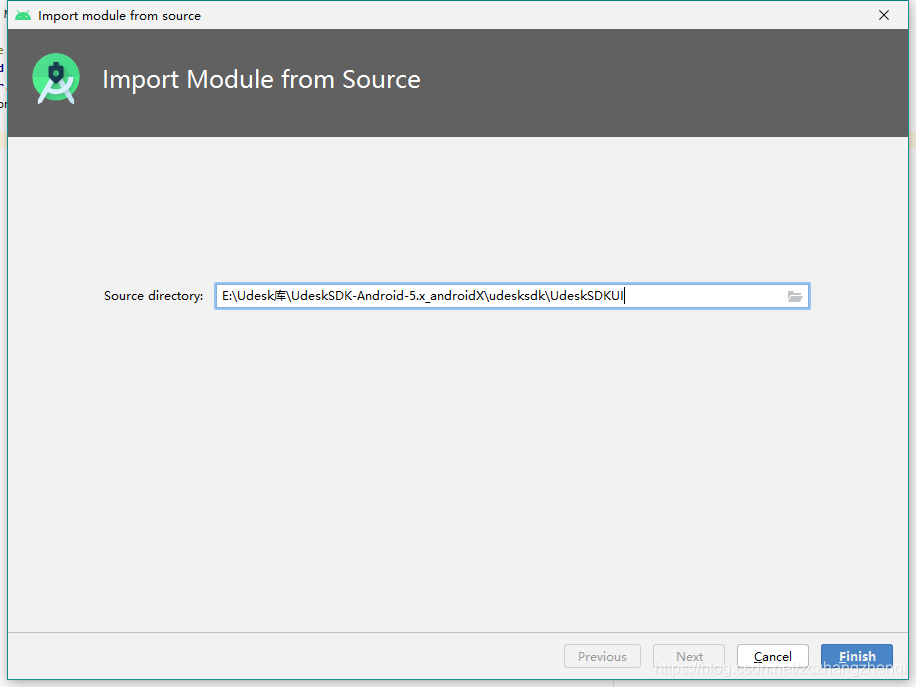The width and height of the screenshot is (916, 687).
Task: Click the disabled Previous button
Action: click(602, 657)
